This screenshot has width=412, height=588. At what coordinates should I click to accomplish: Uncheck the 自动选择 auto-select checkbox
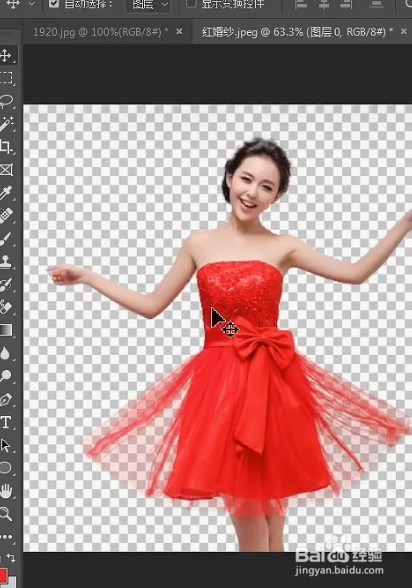(54, 4)
